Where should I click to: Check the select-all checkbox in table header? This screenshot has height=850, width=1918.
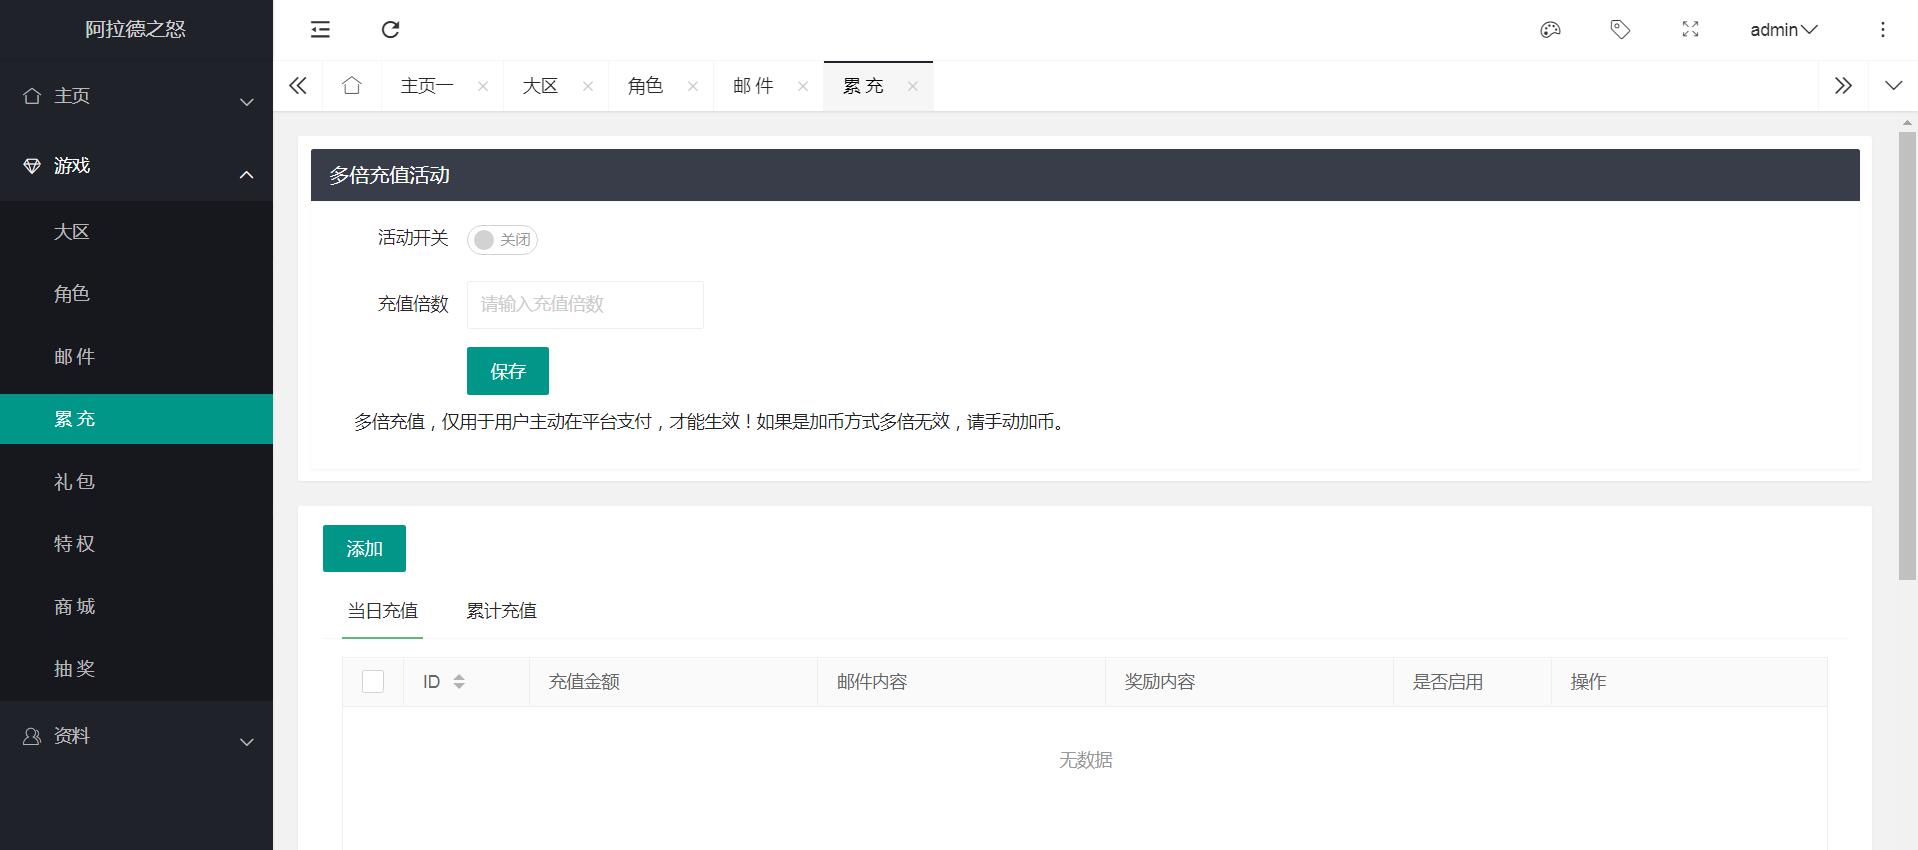[373, 682]
